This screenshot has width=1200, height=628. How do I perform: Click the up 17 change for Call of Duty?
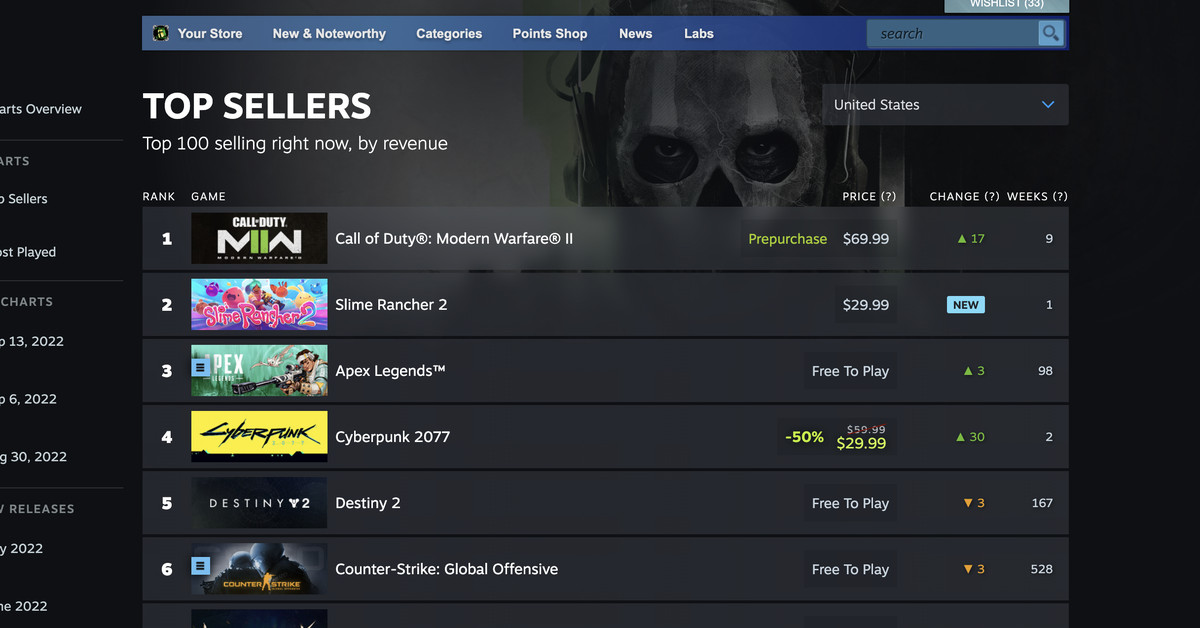970,239
